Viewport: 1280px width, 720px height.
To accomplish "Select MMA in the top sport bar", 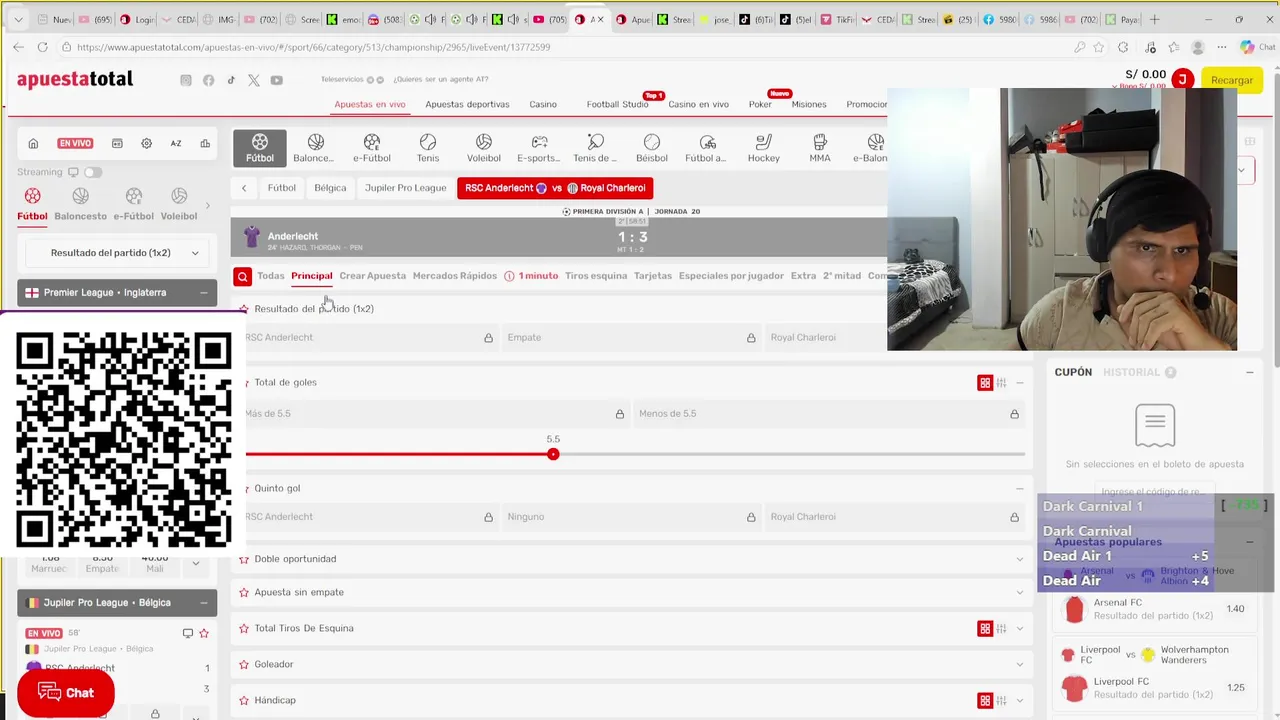I will [820, 148].
